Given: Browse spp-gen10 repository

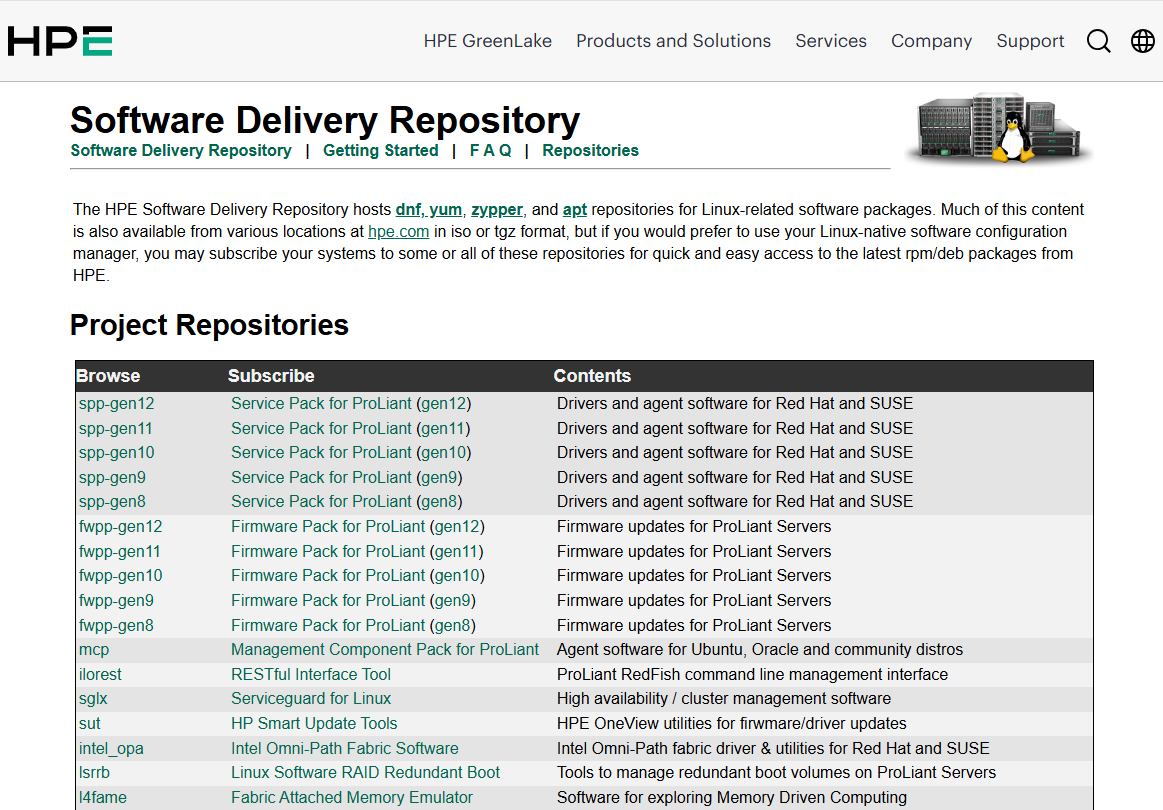Looking at the screenshot, I should (x=116, y=452).
